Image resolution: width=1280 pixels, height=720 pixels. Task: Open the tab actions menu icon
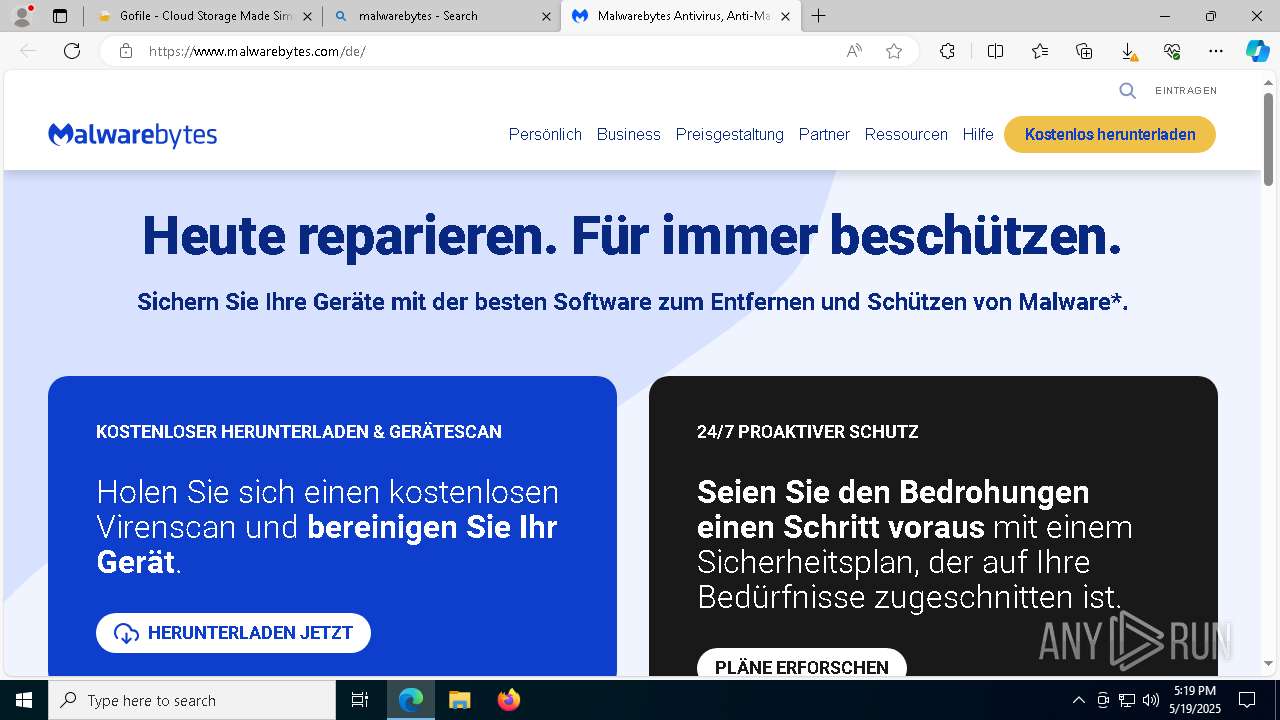point(60,16)
